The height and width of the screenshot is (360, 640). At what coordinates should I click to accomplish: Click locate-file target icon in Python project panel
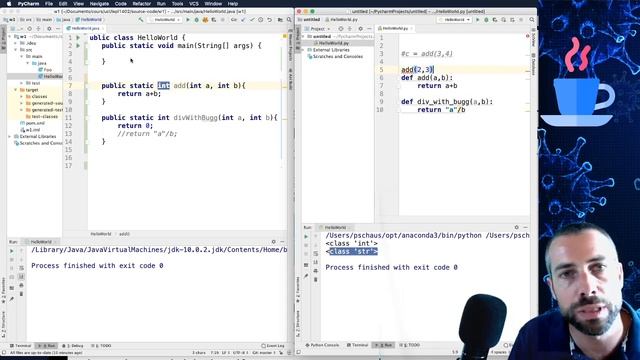tap(341, 29)
